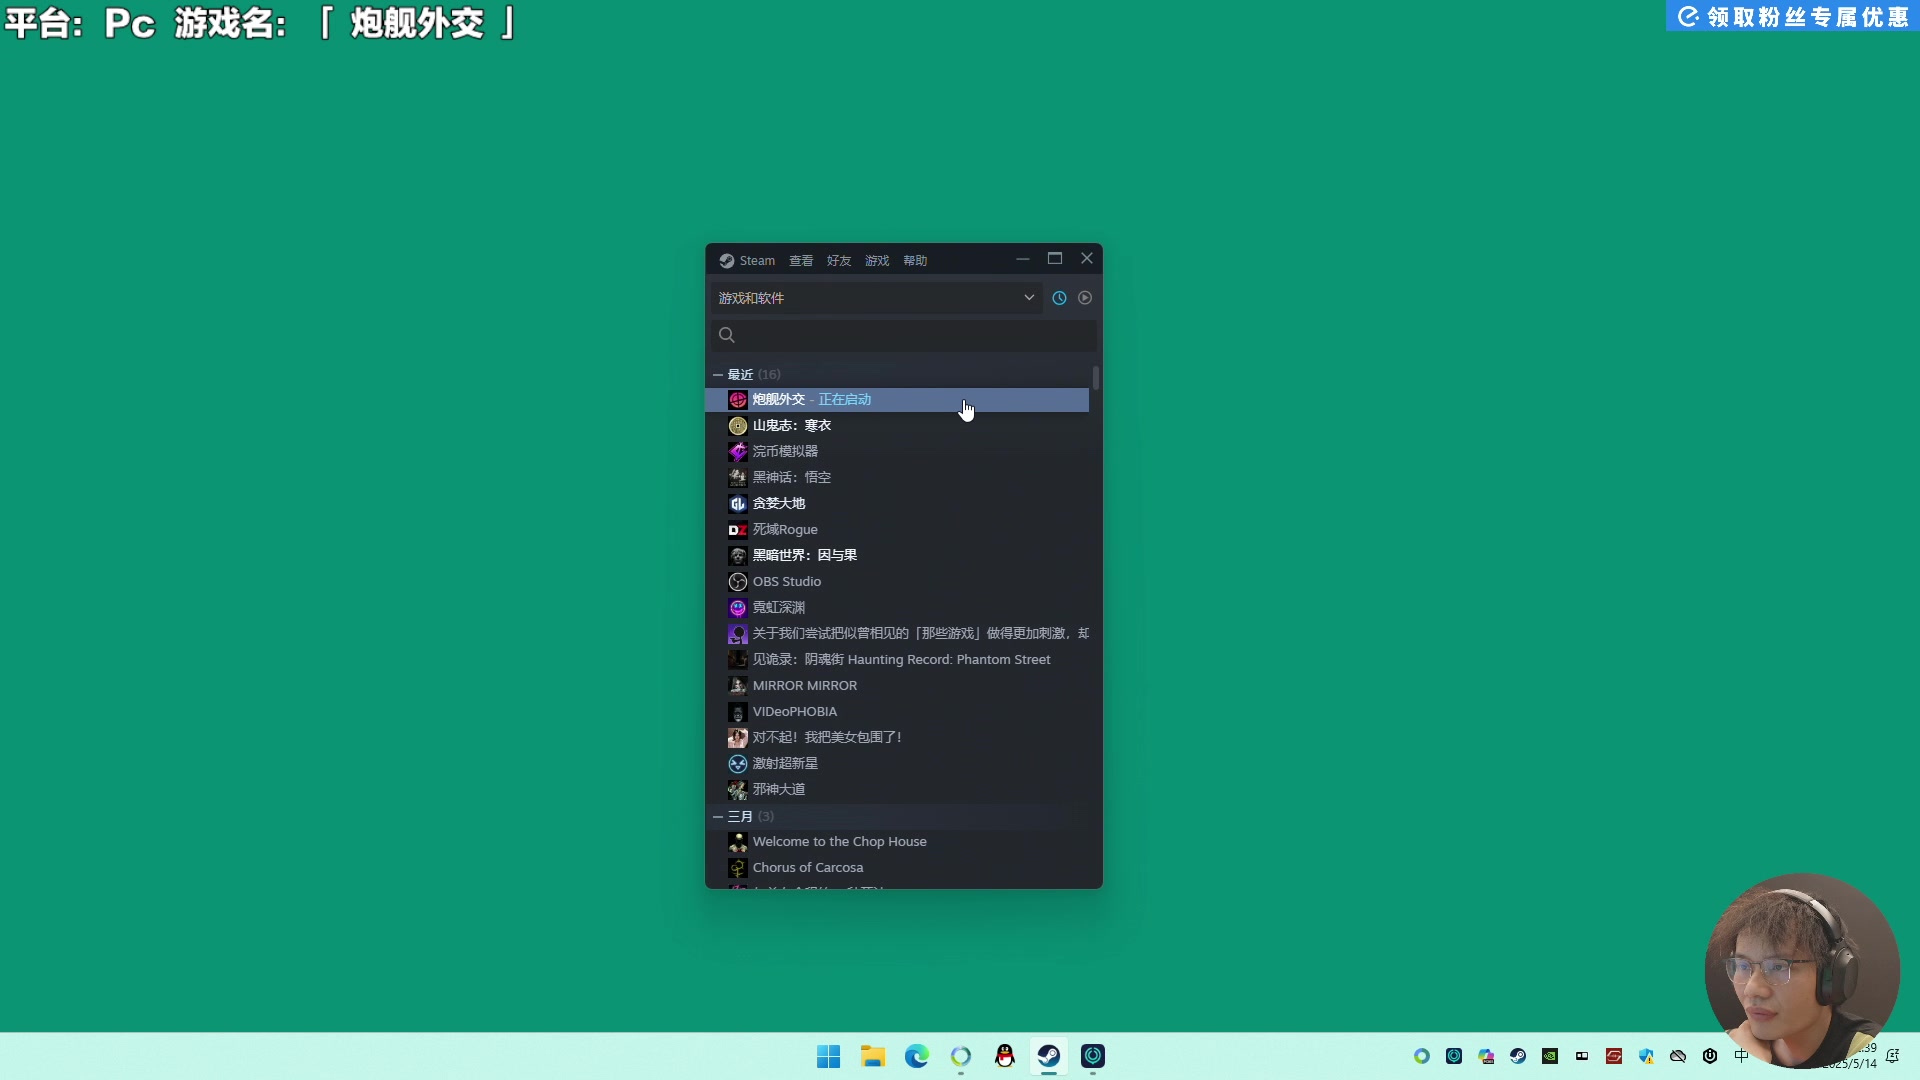Select VIDeoPHOBIA entry
This screenshot has width=1920, height=1080.
pyautogui.click(x=897, y=711)
